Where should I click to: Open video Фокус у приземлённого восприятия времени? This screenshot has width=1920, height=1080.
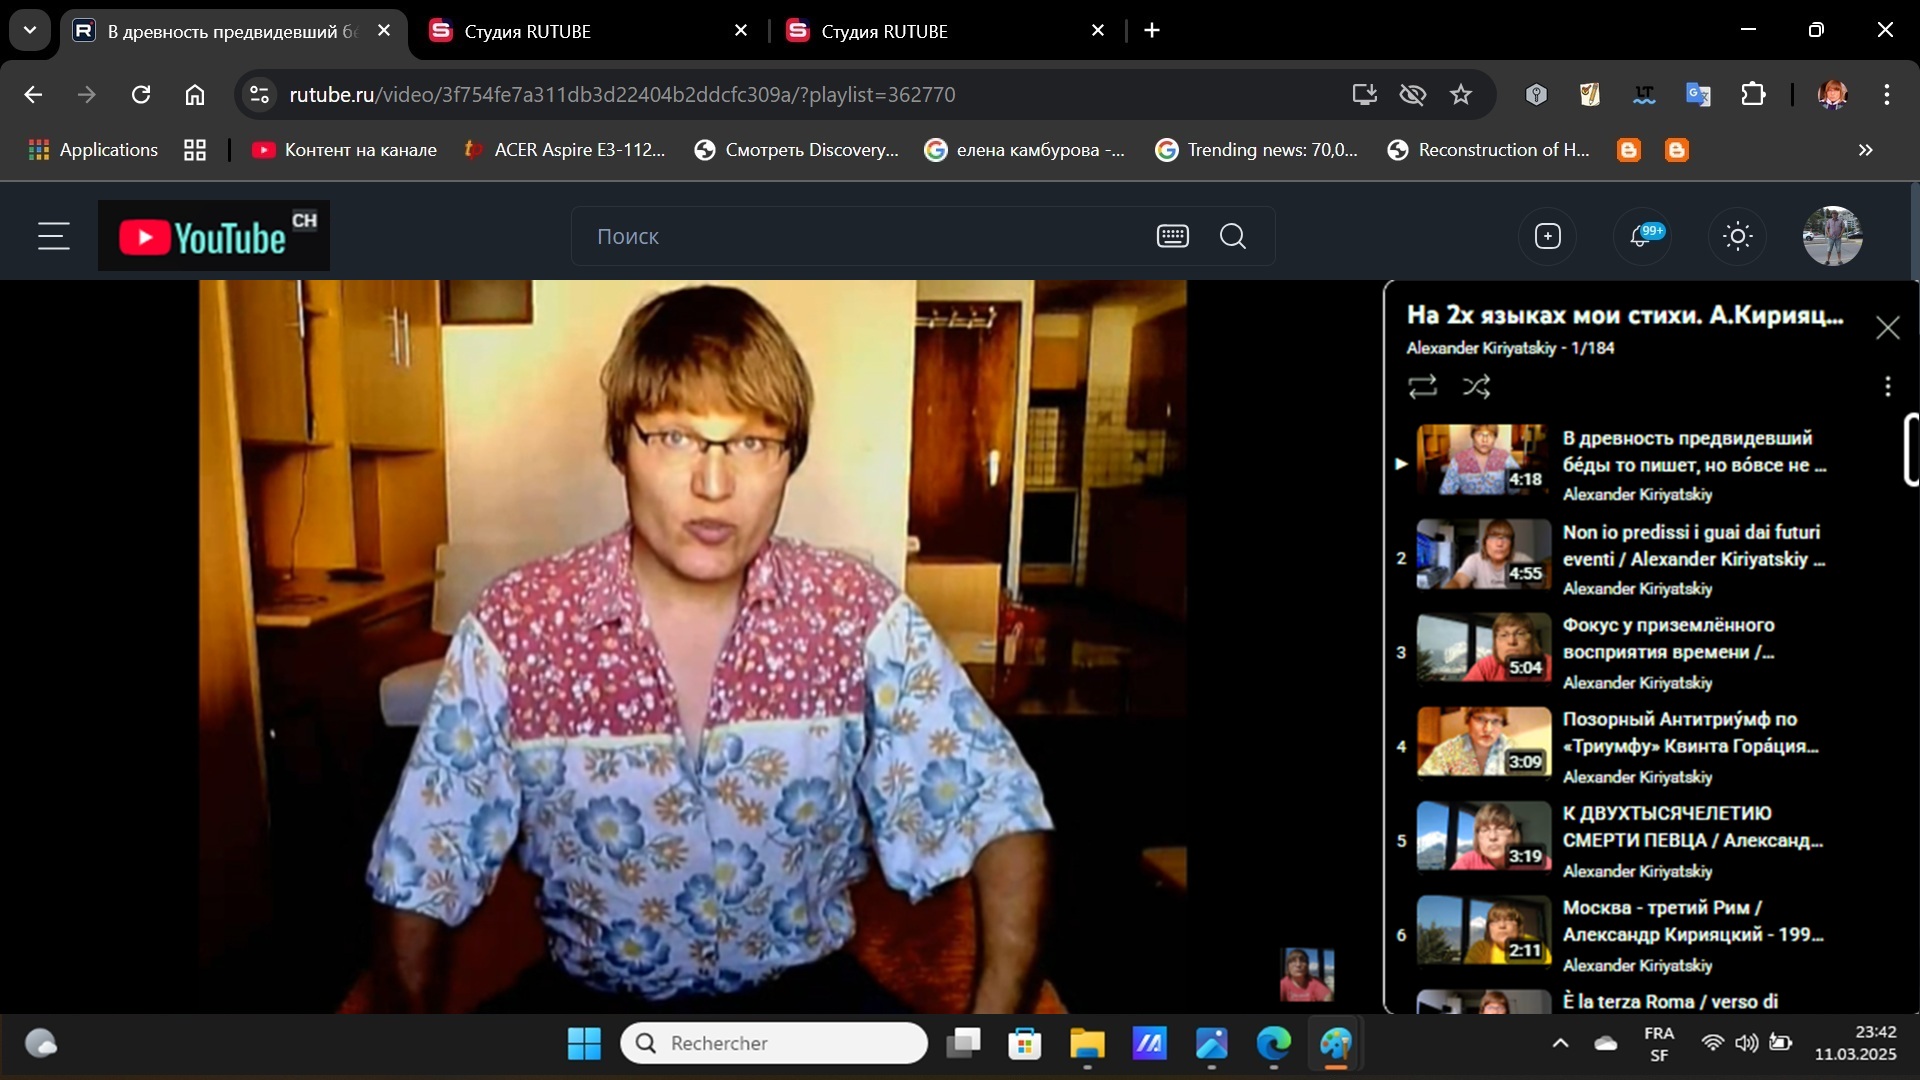[1668, 639]
